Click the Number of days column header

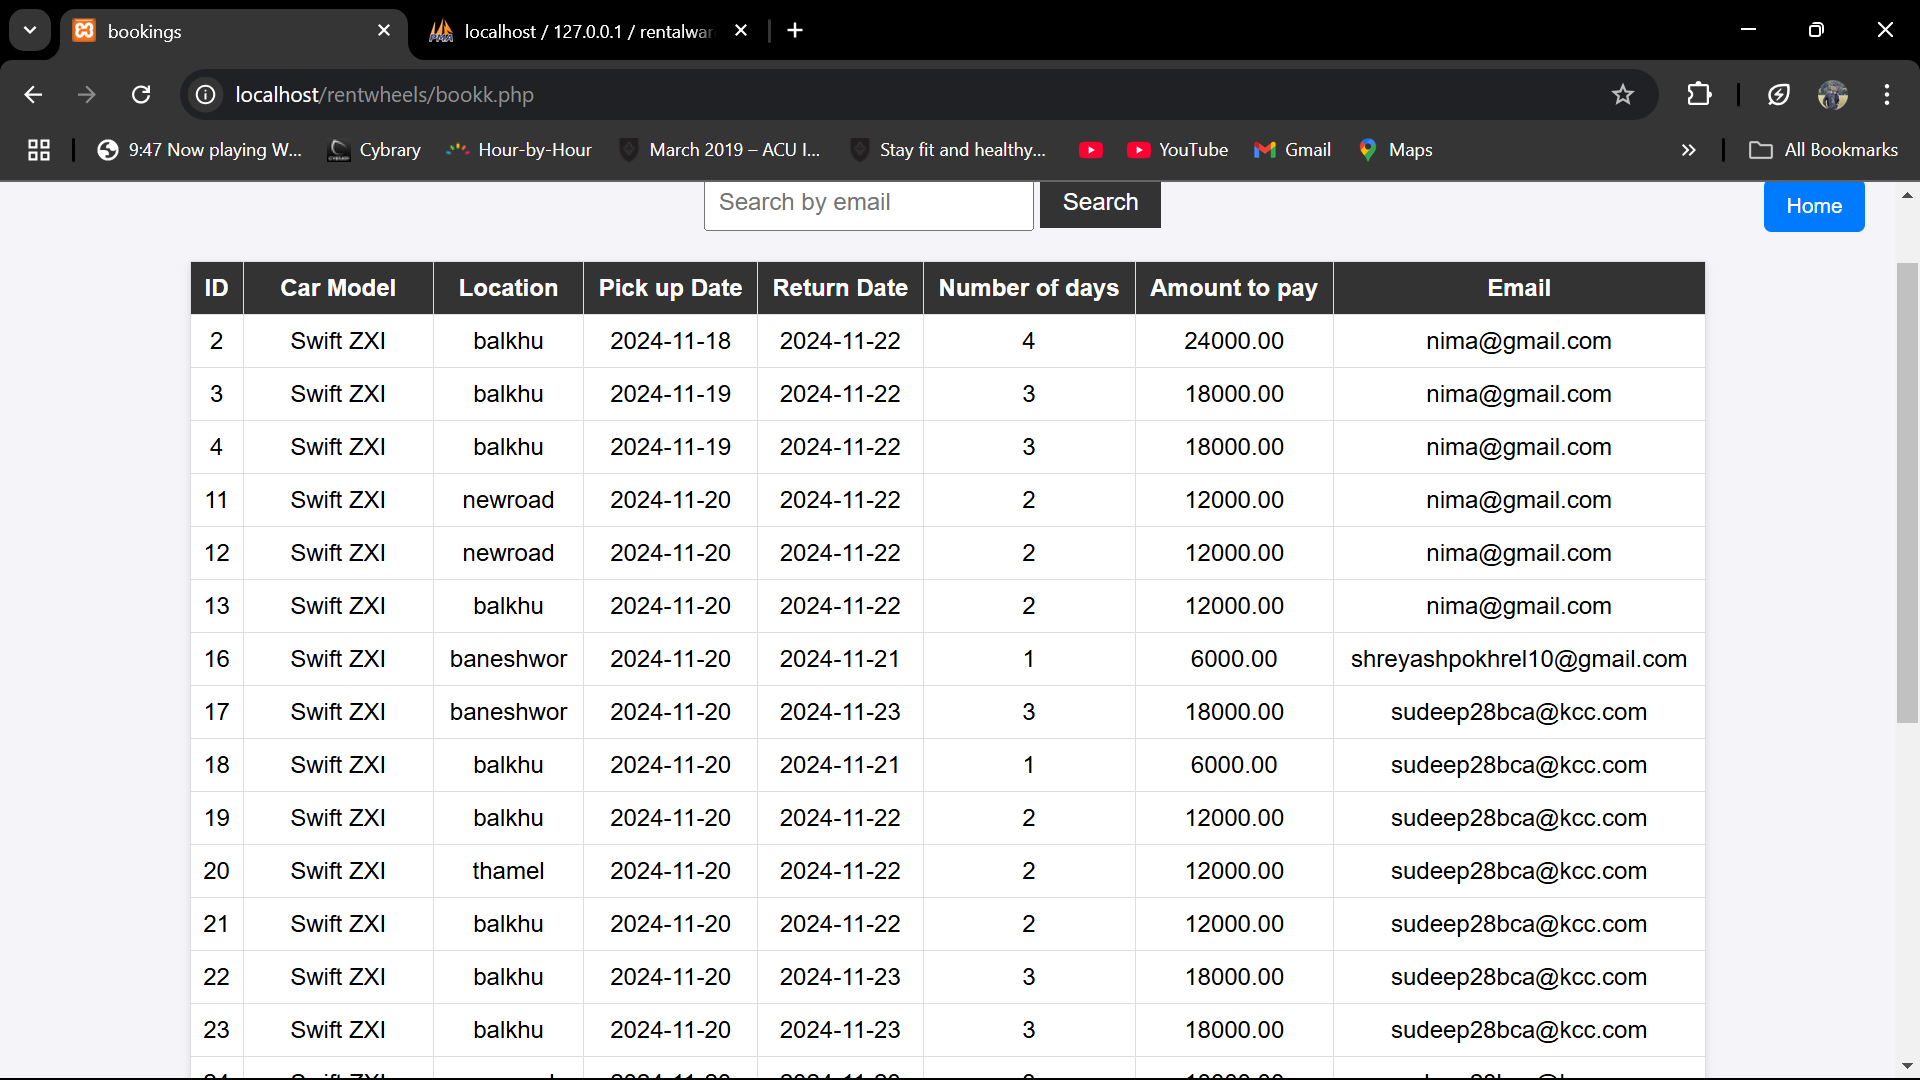tap(1028, 288)
